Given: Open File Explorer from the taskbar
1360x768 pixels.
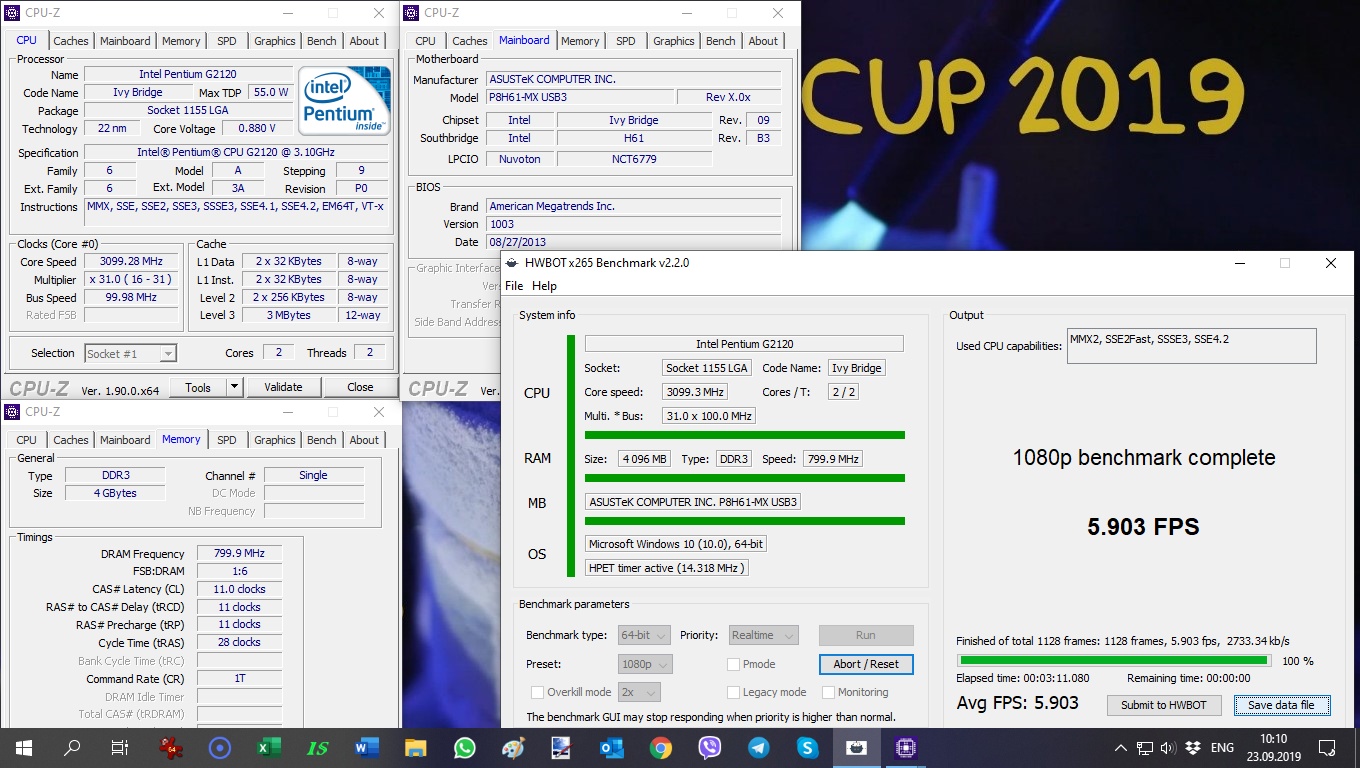Looking at the screenshot, I should (416, 747).
